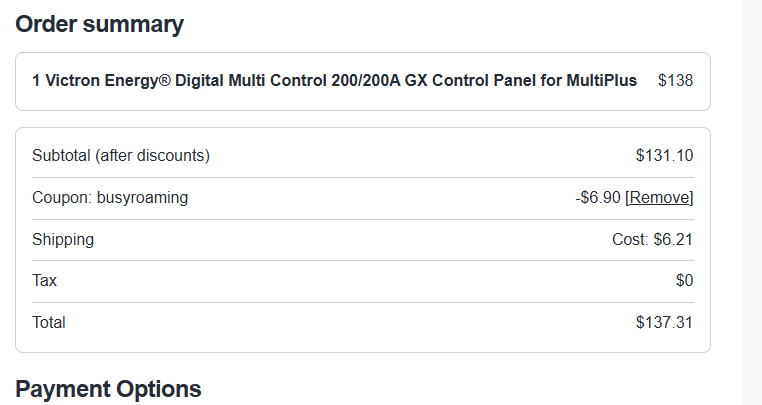Select the $137.31 total amount
Viewport: 762px width, 405px height.
664,322
